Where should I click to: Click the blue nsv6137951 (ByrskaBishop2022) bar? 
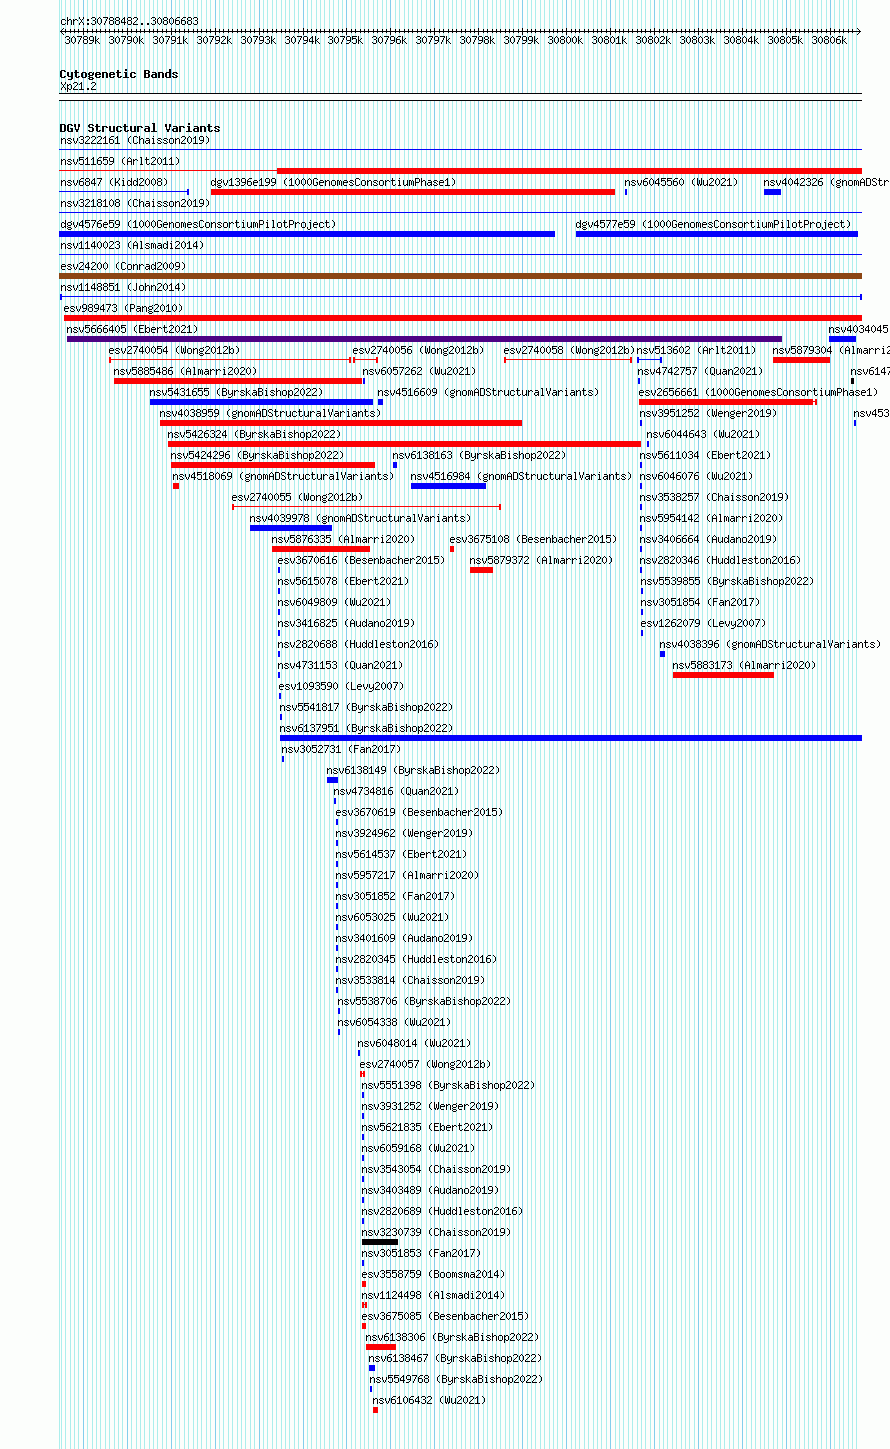[x=571, y=738]
